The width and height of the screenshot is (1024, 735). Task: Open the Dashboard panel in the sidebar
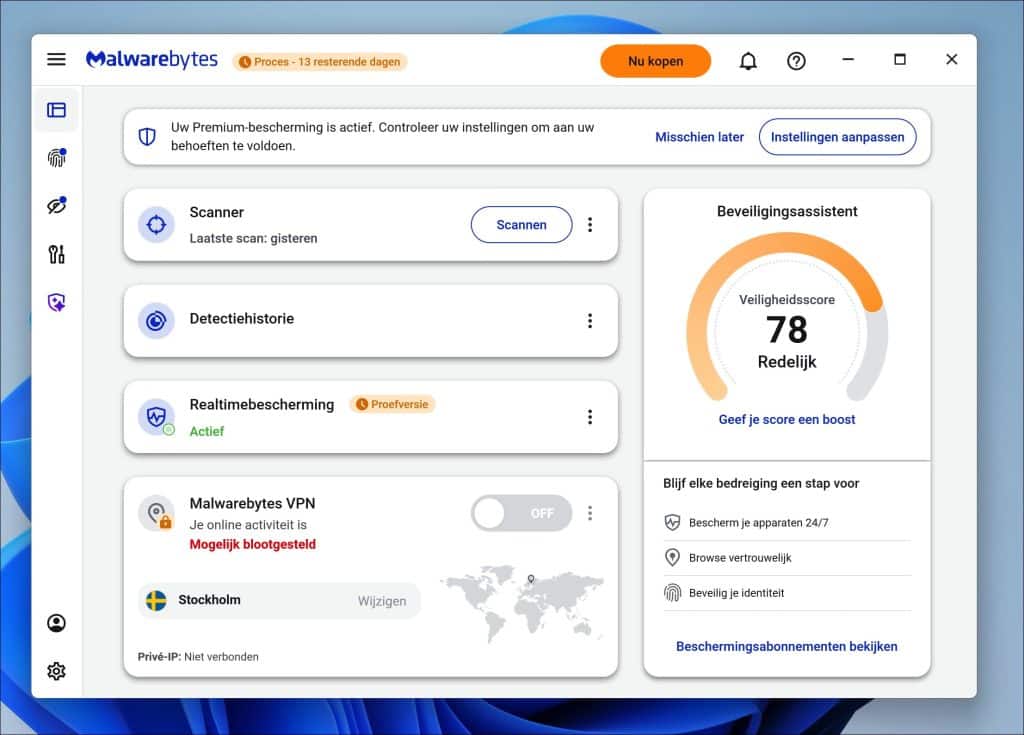[x=56, y=110]
